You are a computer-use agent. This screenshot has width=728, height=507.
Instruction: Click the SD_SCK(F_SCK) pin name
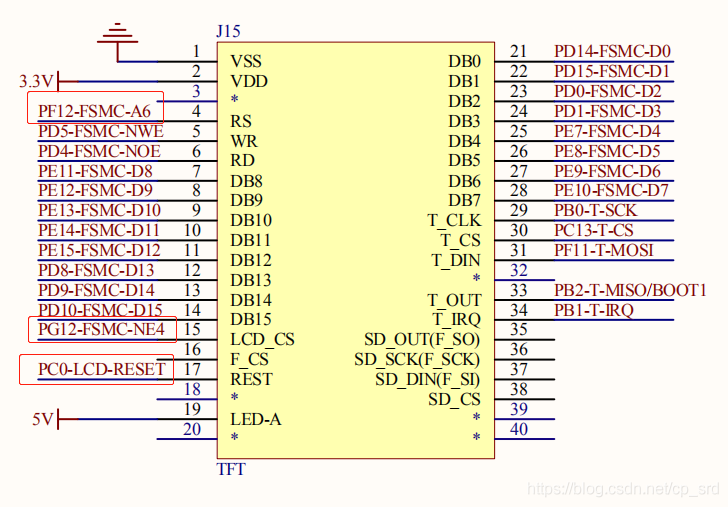pyautogui.click(x=417, y=360)
